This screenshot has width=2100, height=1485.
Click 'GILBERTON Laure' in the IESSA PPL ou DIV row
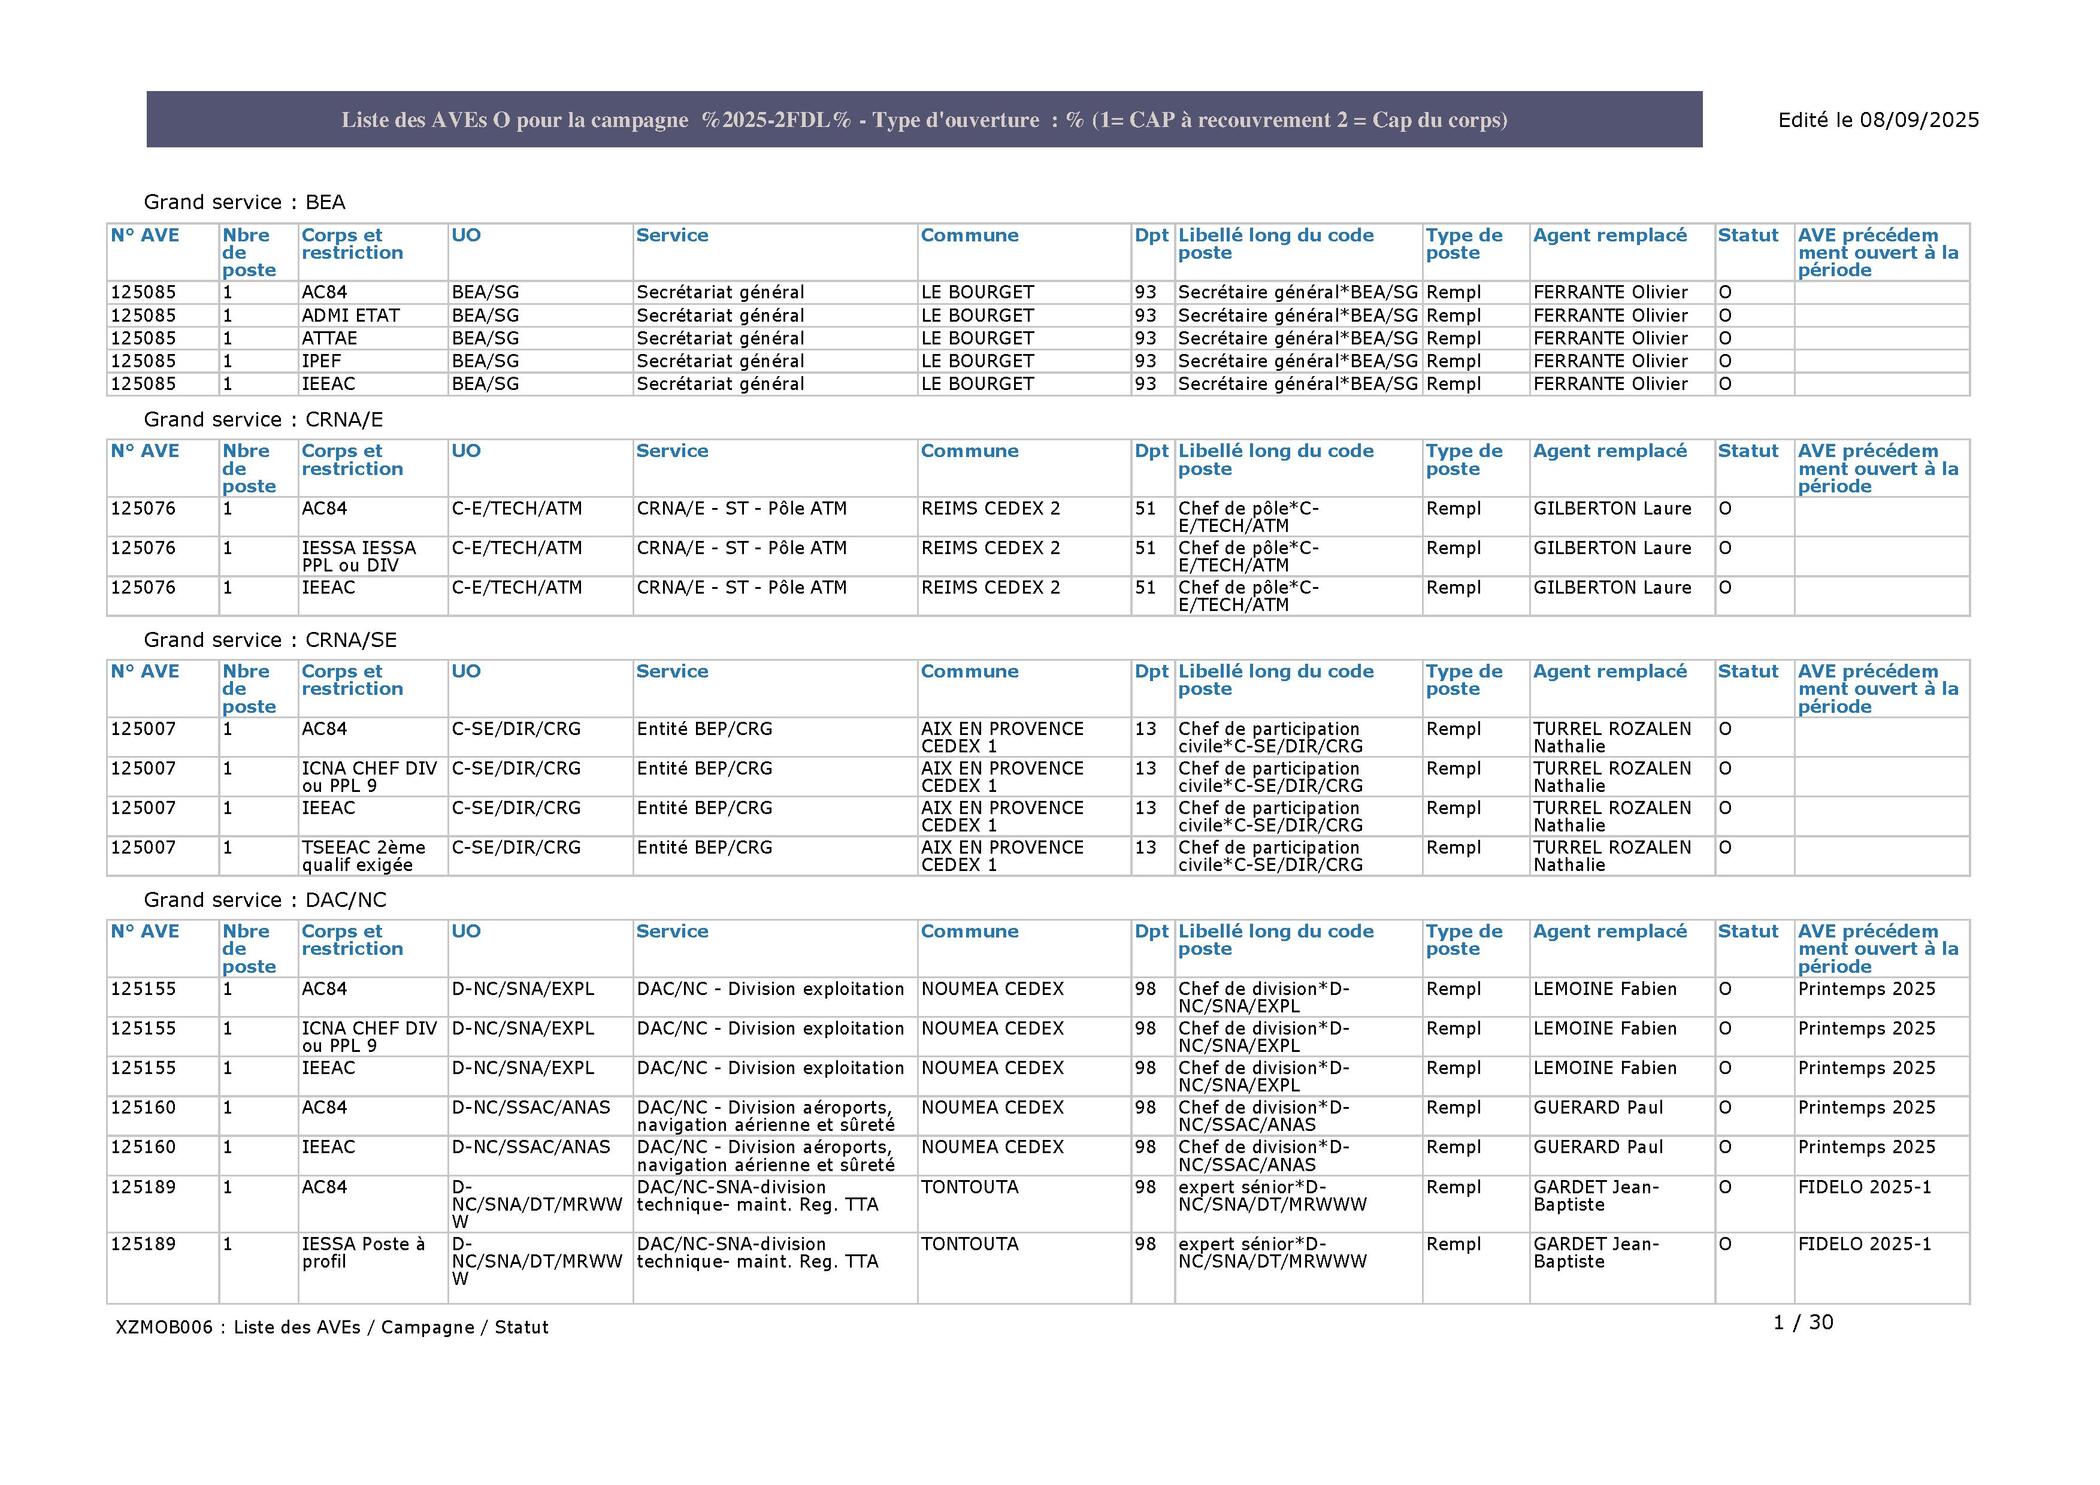(x=1612, y=548)
